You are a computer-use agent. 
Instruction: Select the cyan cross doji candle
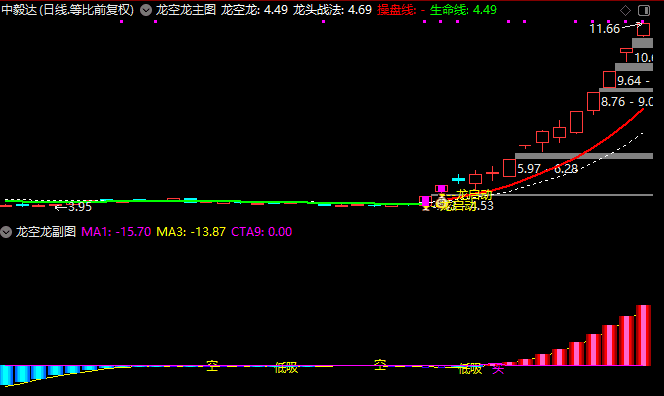pos(458,179)
